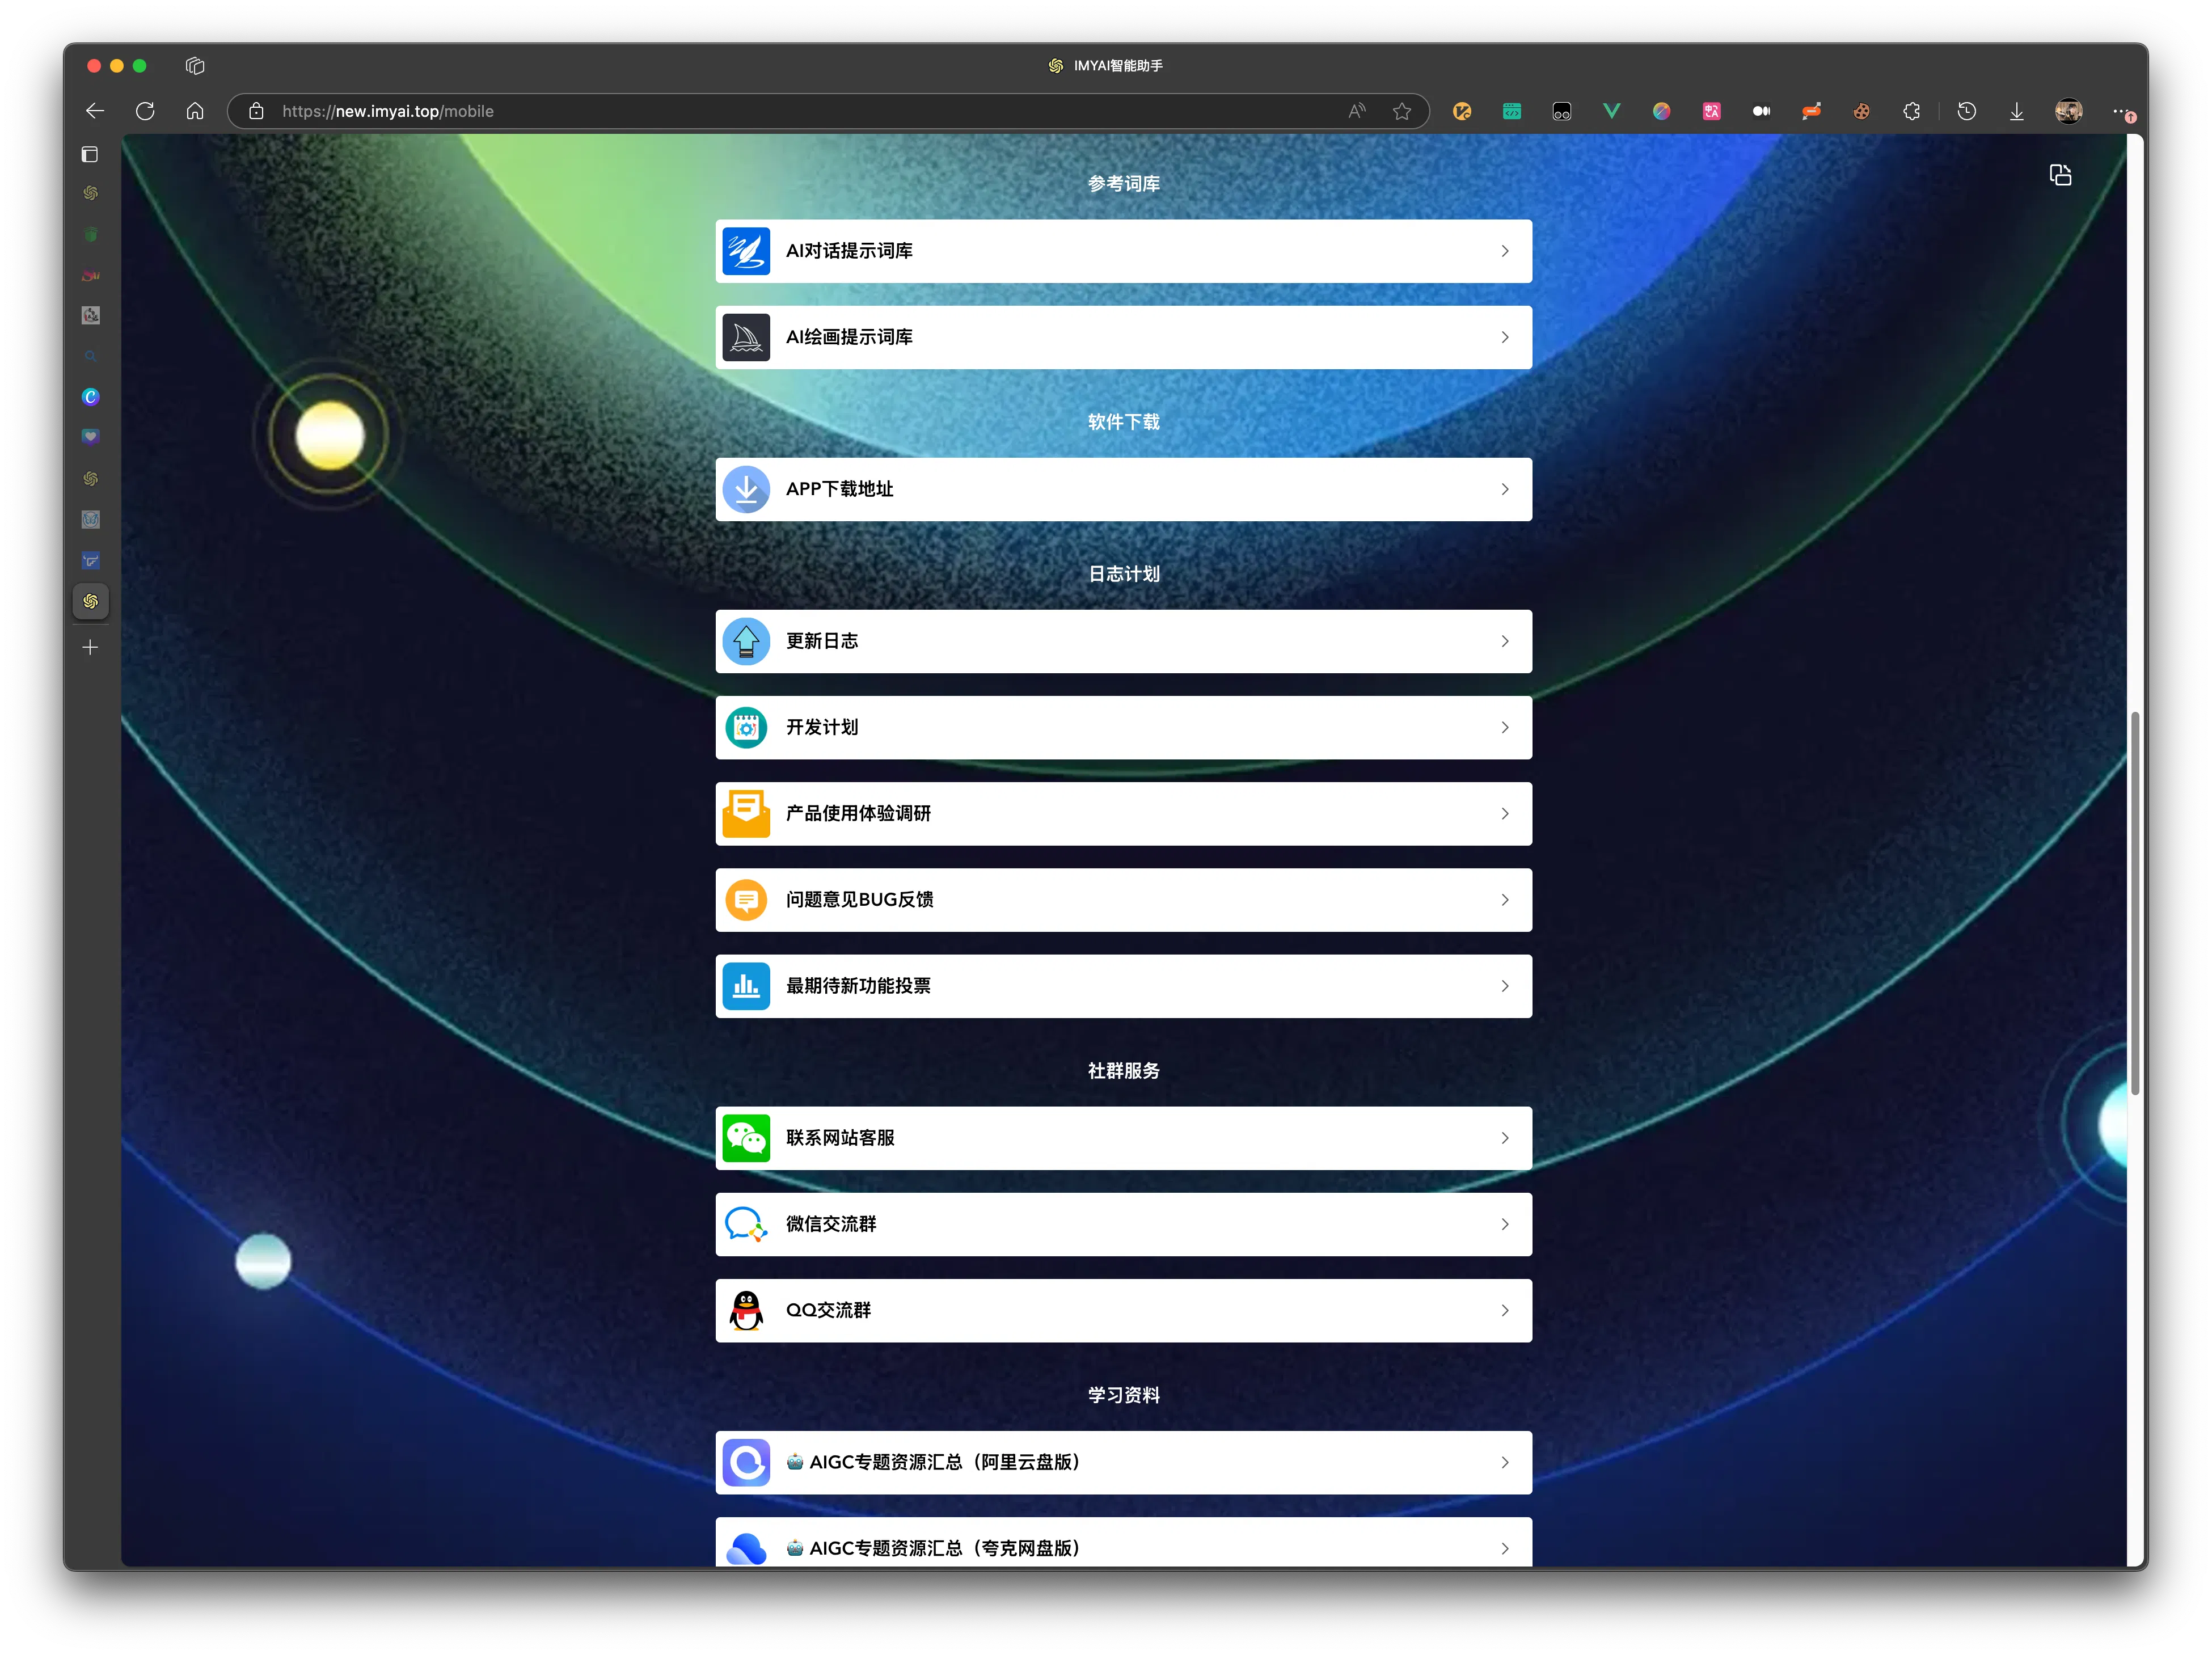Expand the 问题意见BUG反馈 row chevron
This screenshot has width=2212, height=1655.
click(1505, 900)
